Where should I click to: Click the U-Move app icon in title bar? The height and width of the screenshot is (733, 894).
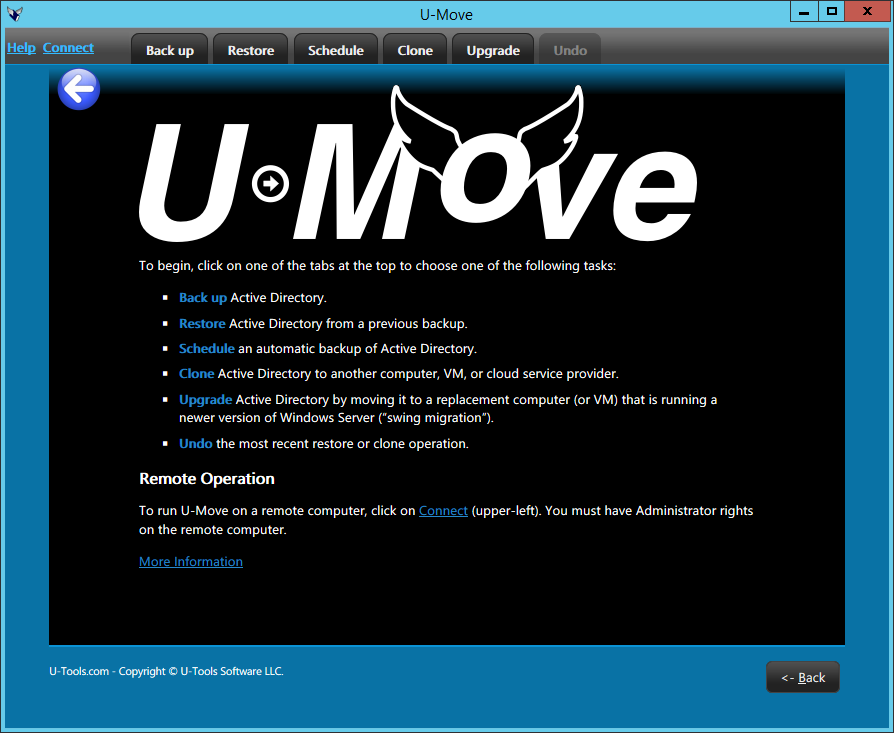15,14
